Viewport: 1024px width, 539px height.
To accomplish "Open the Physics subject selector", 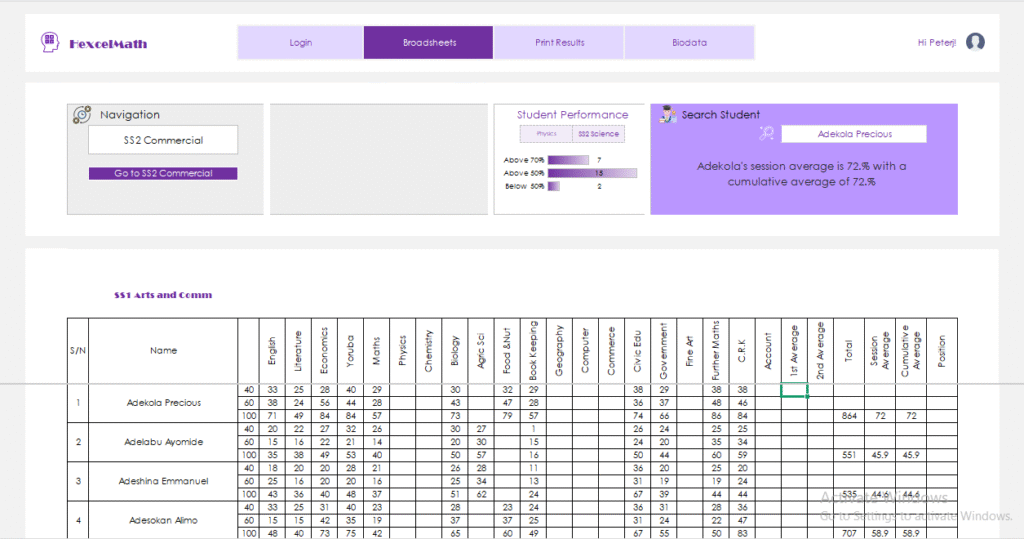I will tap(546, 134).
